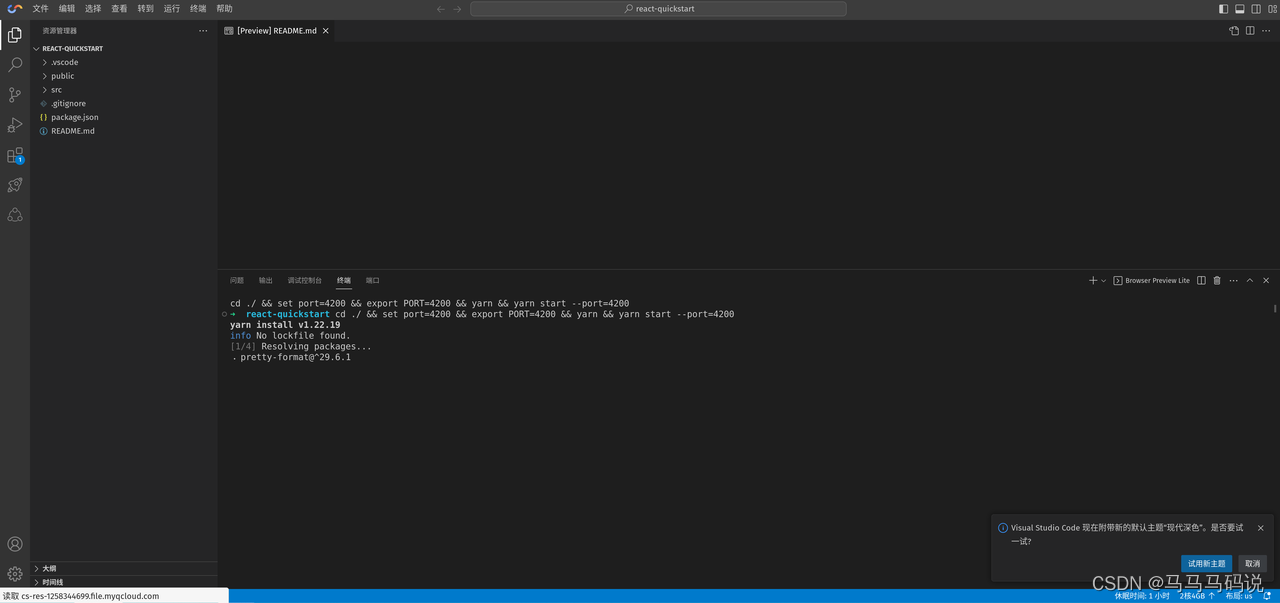Open the 文件 menu
Viewport: 1280px width, 603px height.
point(40,9)
